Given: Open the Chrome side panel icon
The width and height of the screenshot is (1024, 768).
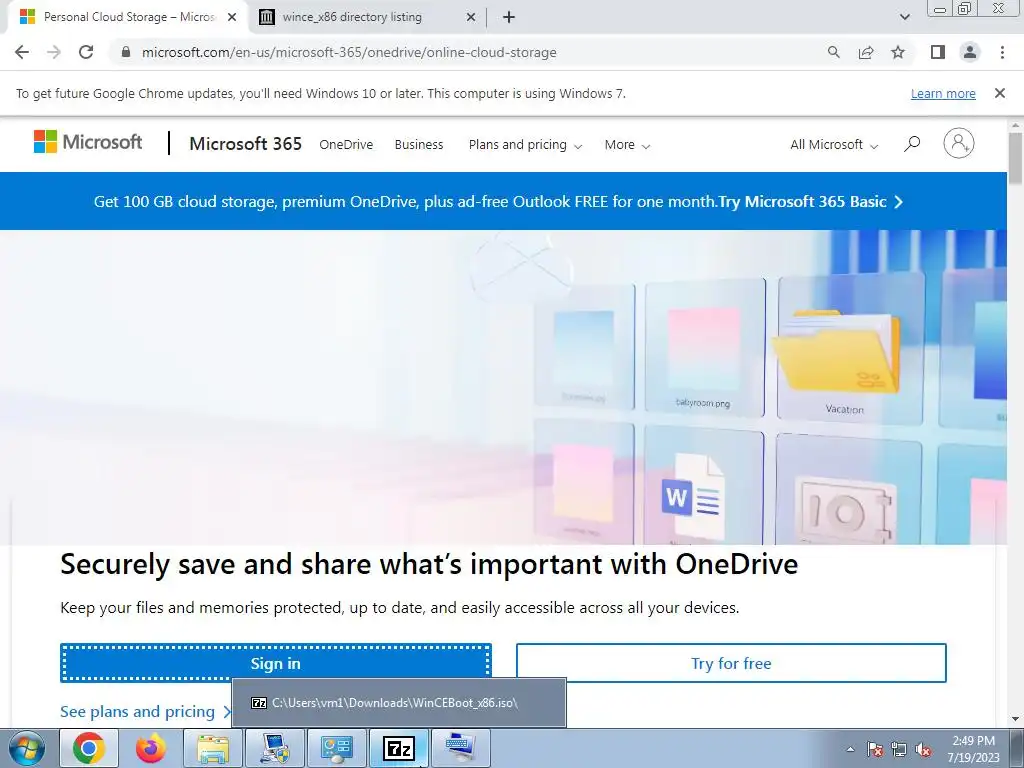Looking at the screenshot, I should (x=938, y=52).
